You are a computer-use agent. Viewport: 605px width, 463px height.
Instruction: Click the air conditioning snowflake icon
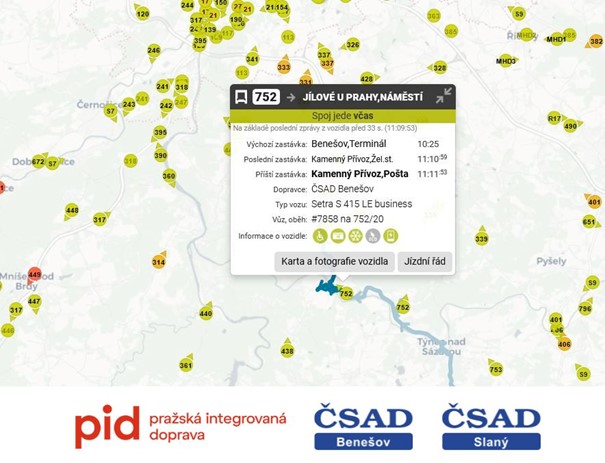point(355,236)
